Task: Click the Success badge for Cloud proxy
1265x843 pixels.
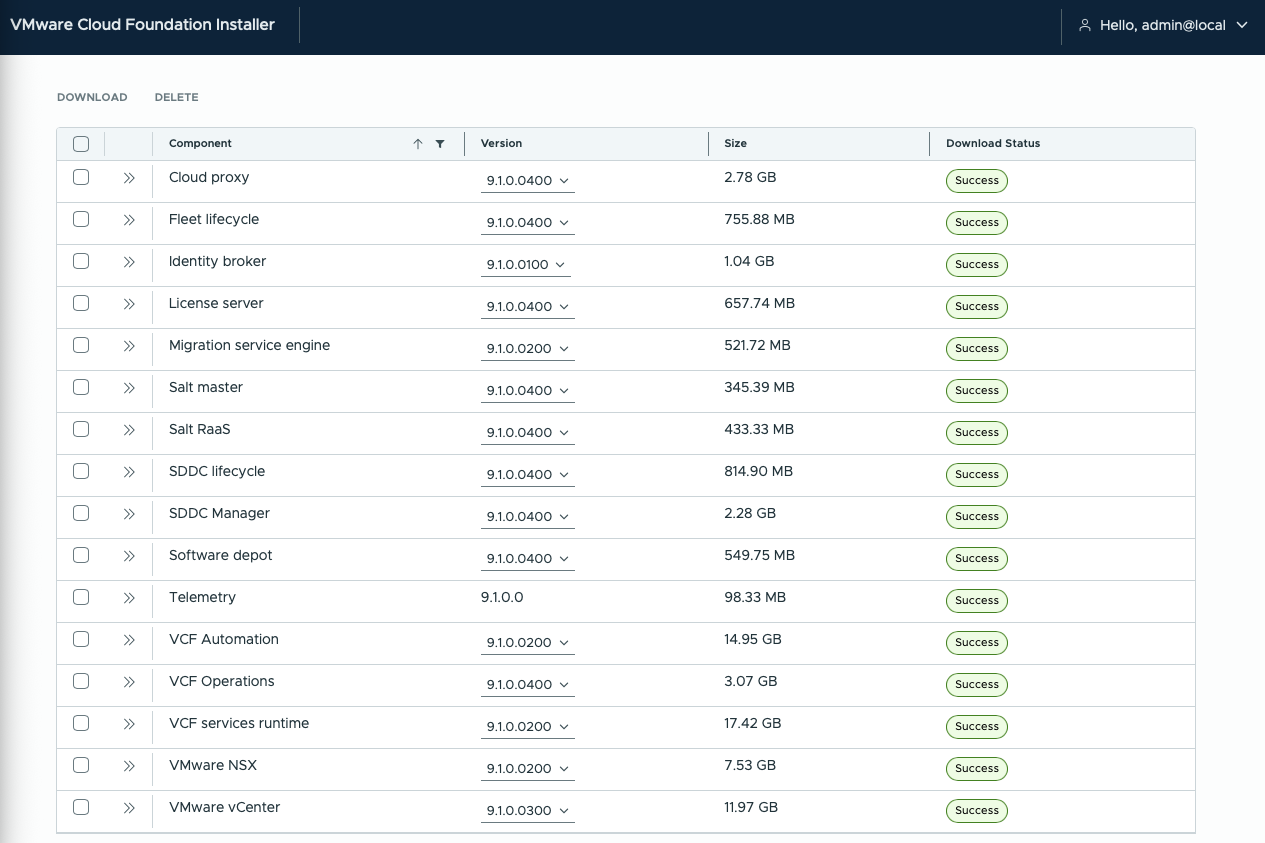Action: click(x=977, y=181)
